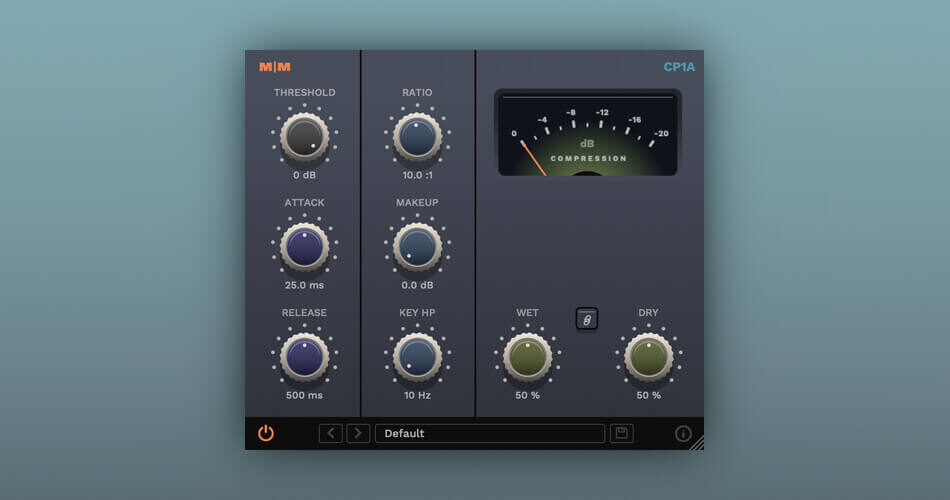The image size is (950, 500).
Task: Toggle the orange power bypass button
Action: [266, 433]
